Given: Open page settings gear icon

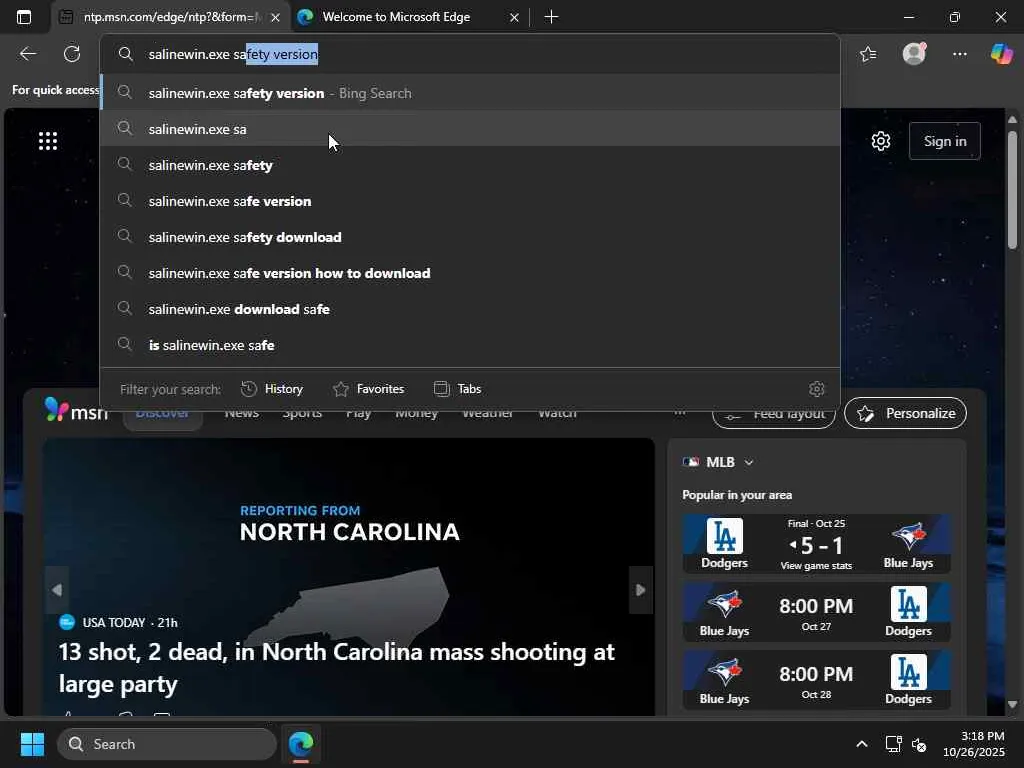Looking at the screenshot, I should pos(881,141).
